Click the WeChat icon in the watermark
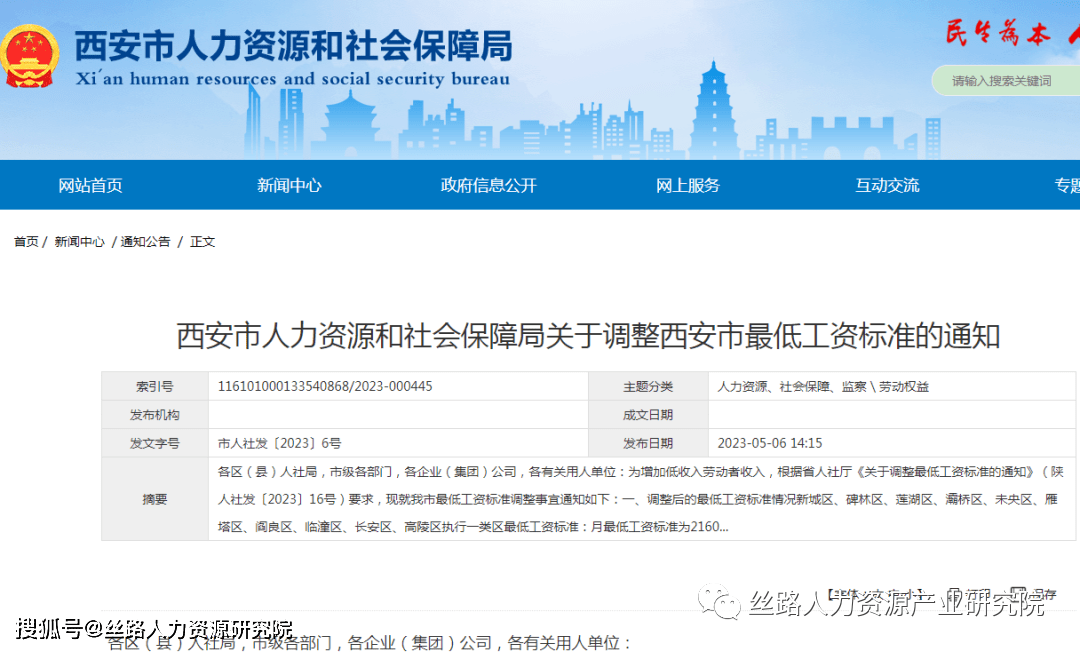The width and height of the screenshot is (1080, 652). coord(719,601)
